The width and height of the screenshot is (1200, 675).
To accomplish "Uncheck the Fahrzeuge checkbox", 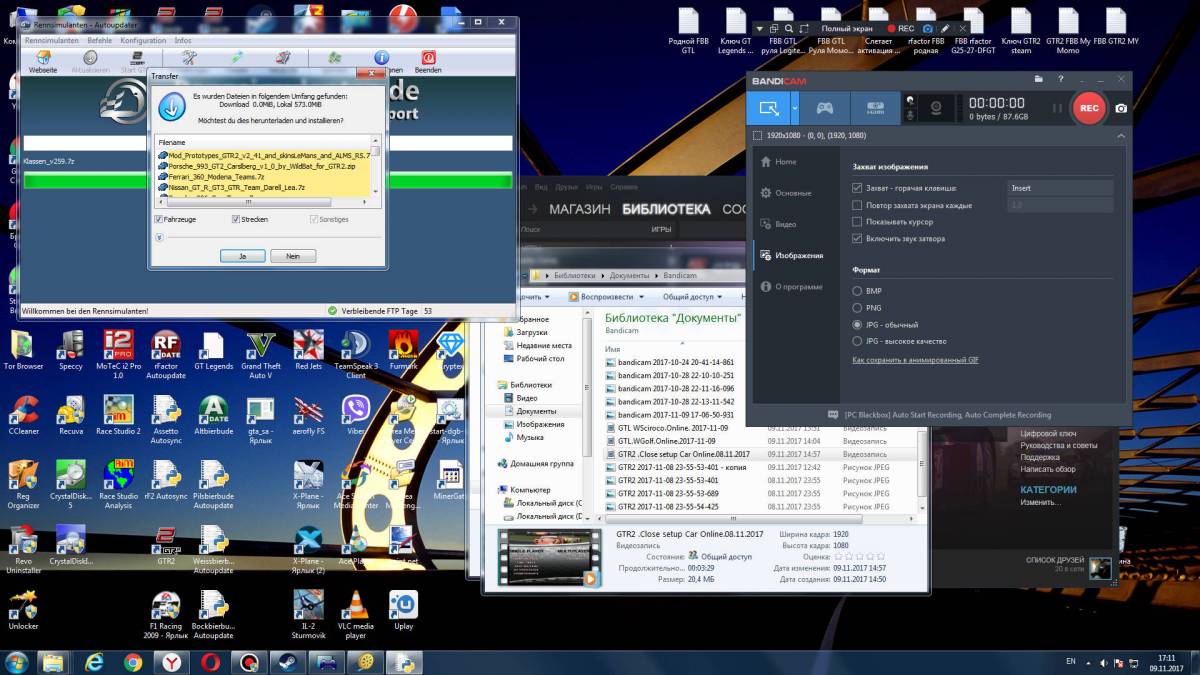I will pos(160,219).
